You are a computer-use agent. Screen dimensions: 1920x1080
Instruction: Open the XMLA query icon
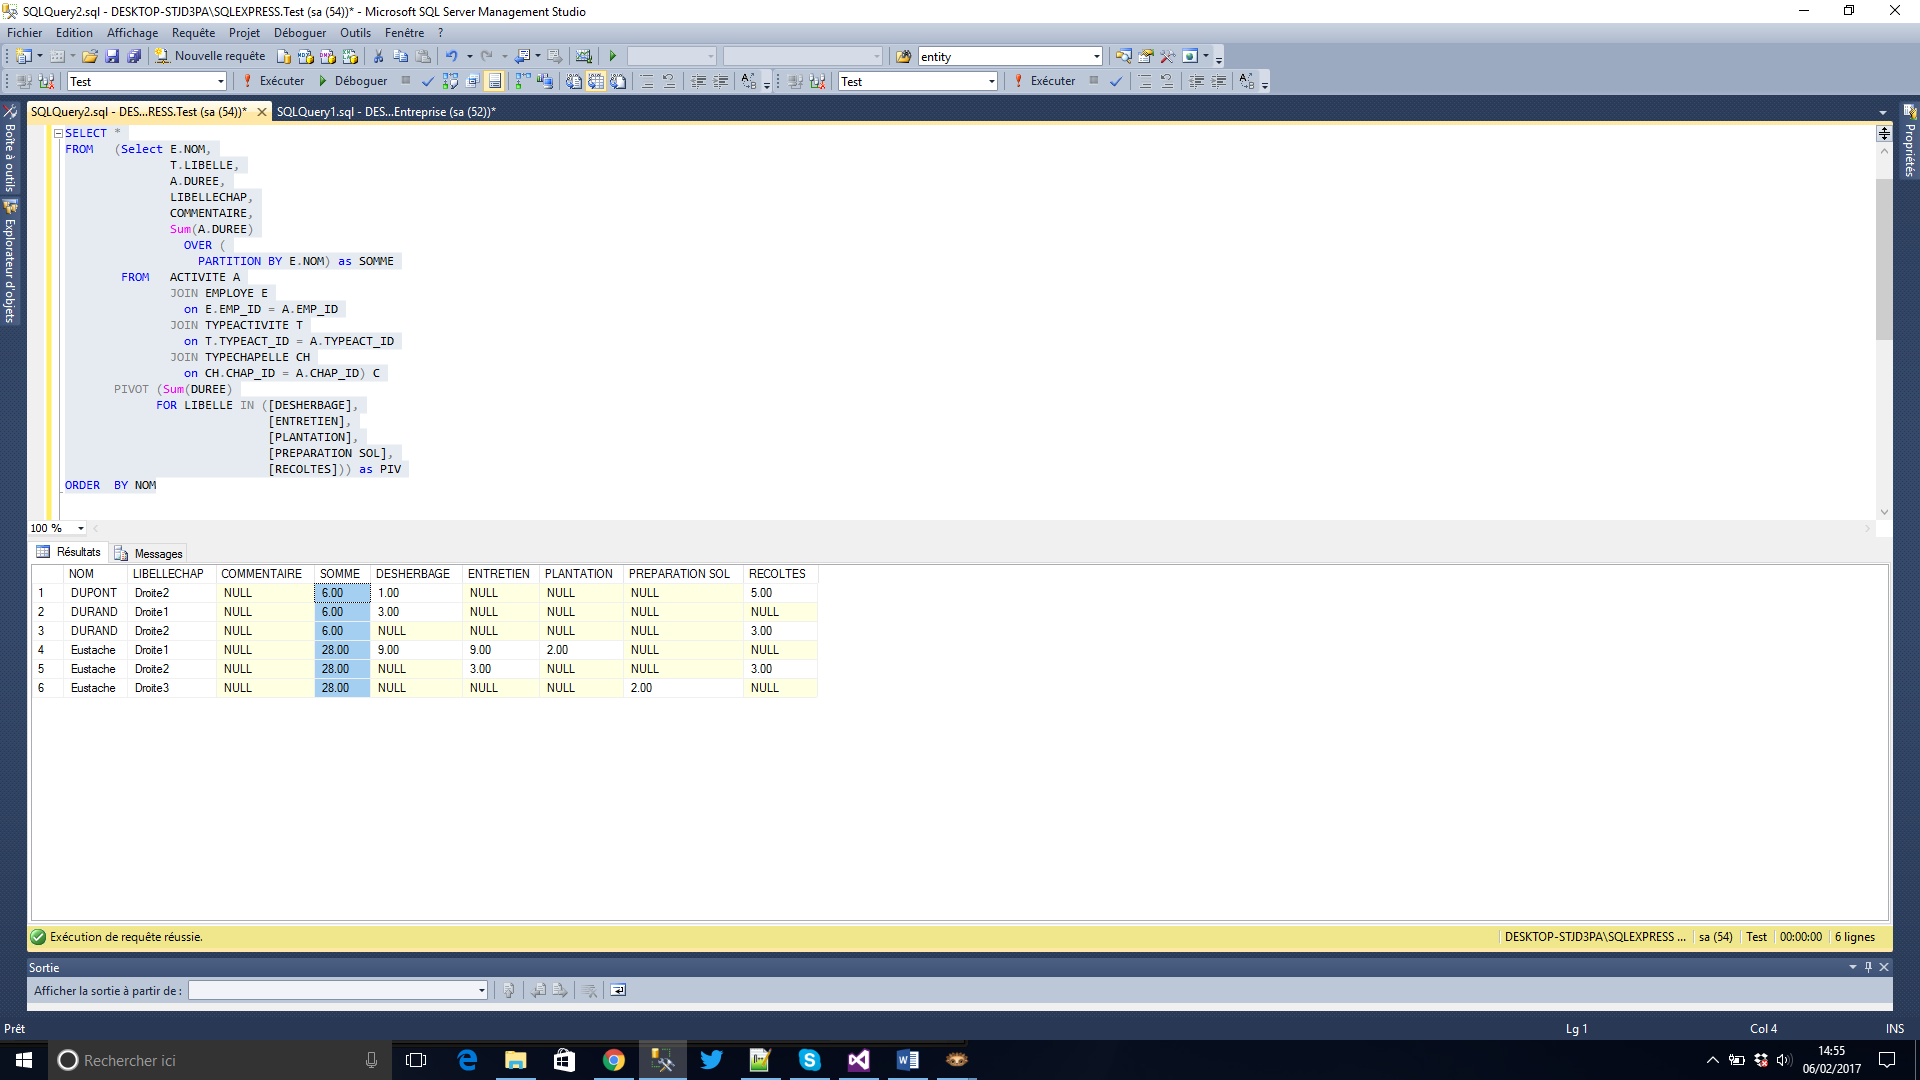(x=350, y=57)
